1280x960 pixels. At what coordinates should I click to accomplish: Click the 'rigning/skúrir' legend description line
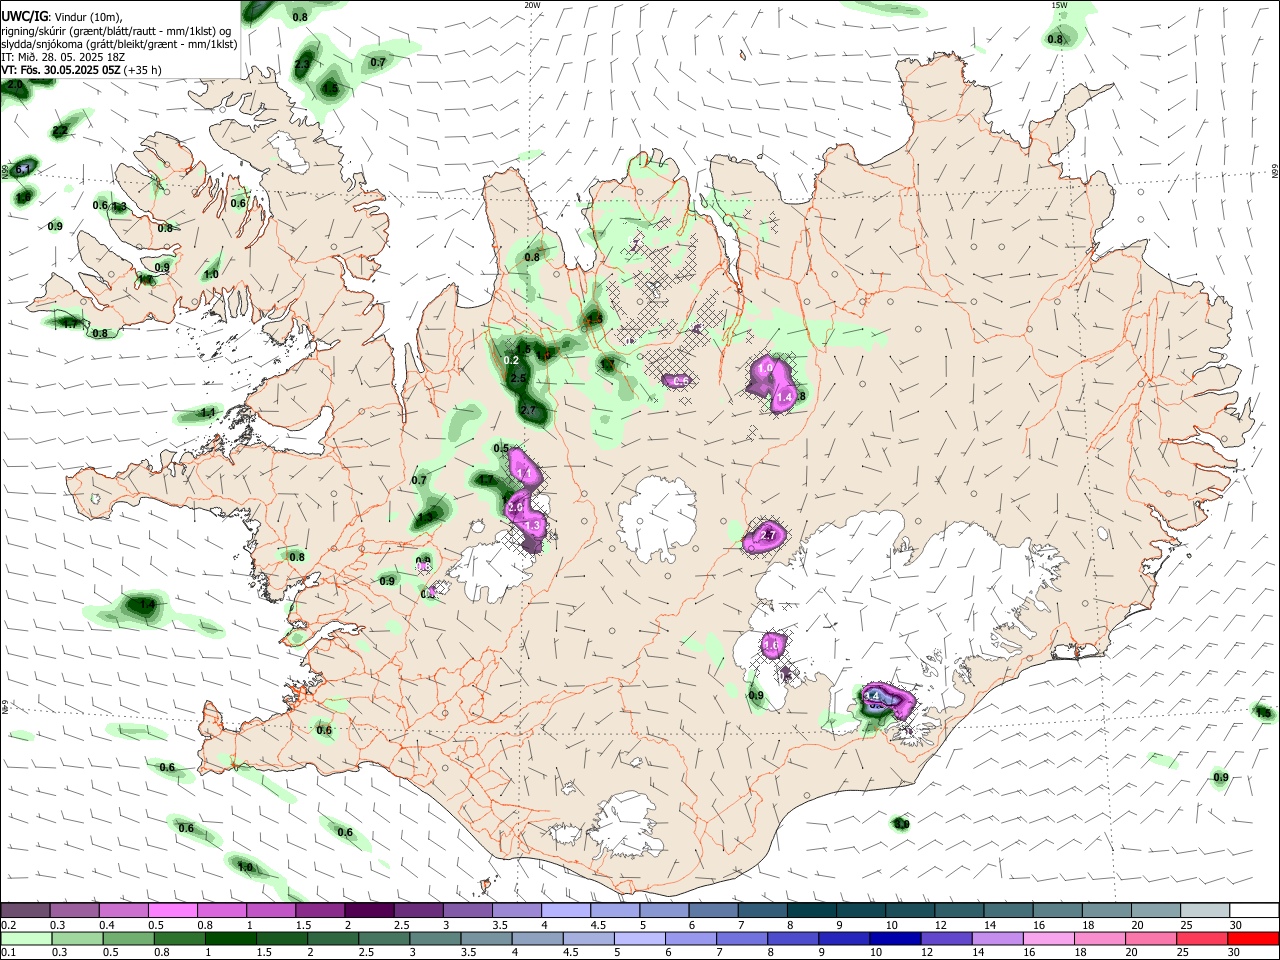[x=116, y=30]
